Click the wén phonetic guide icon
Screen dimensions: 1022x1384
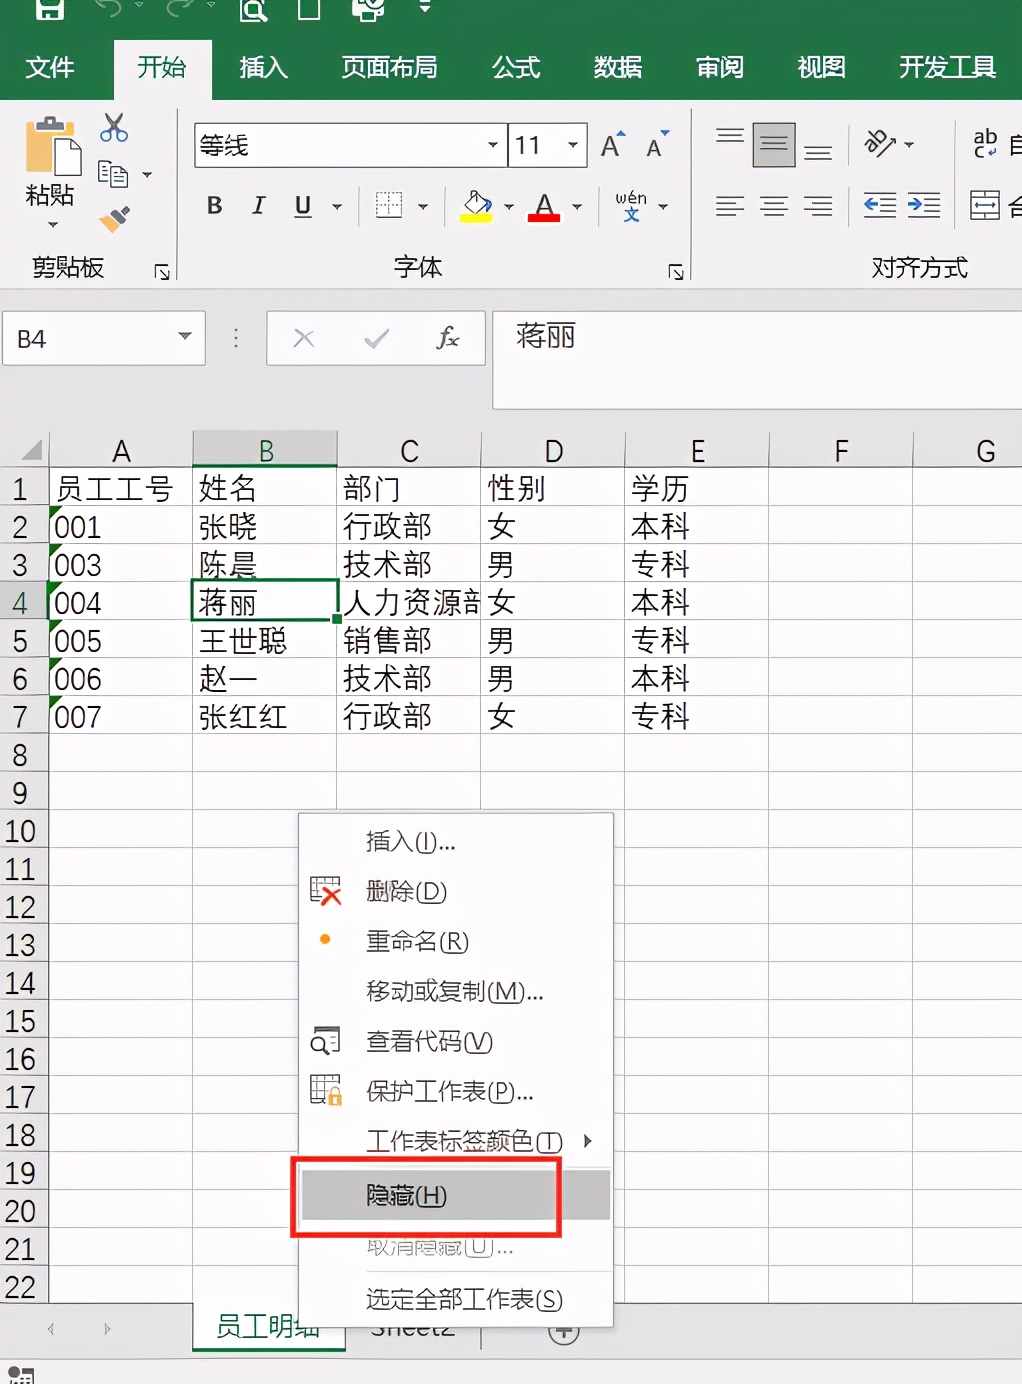pyautogui.click(x=631, y=206)
